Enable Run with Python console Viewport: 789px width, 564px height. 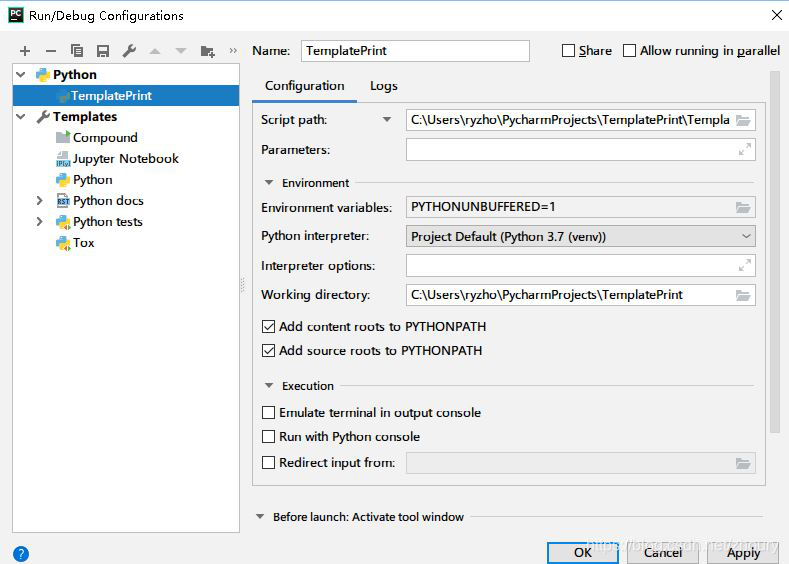coord(269,436)
